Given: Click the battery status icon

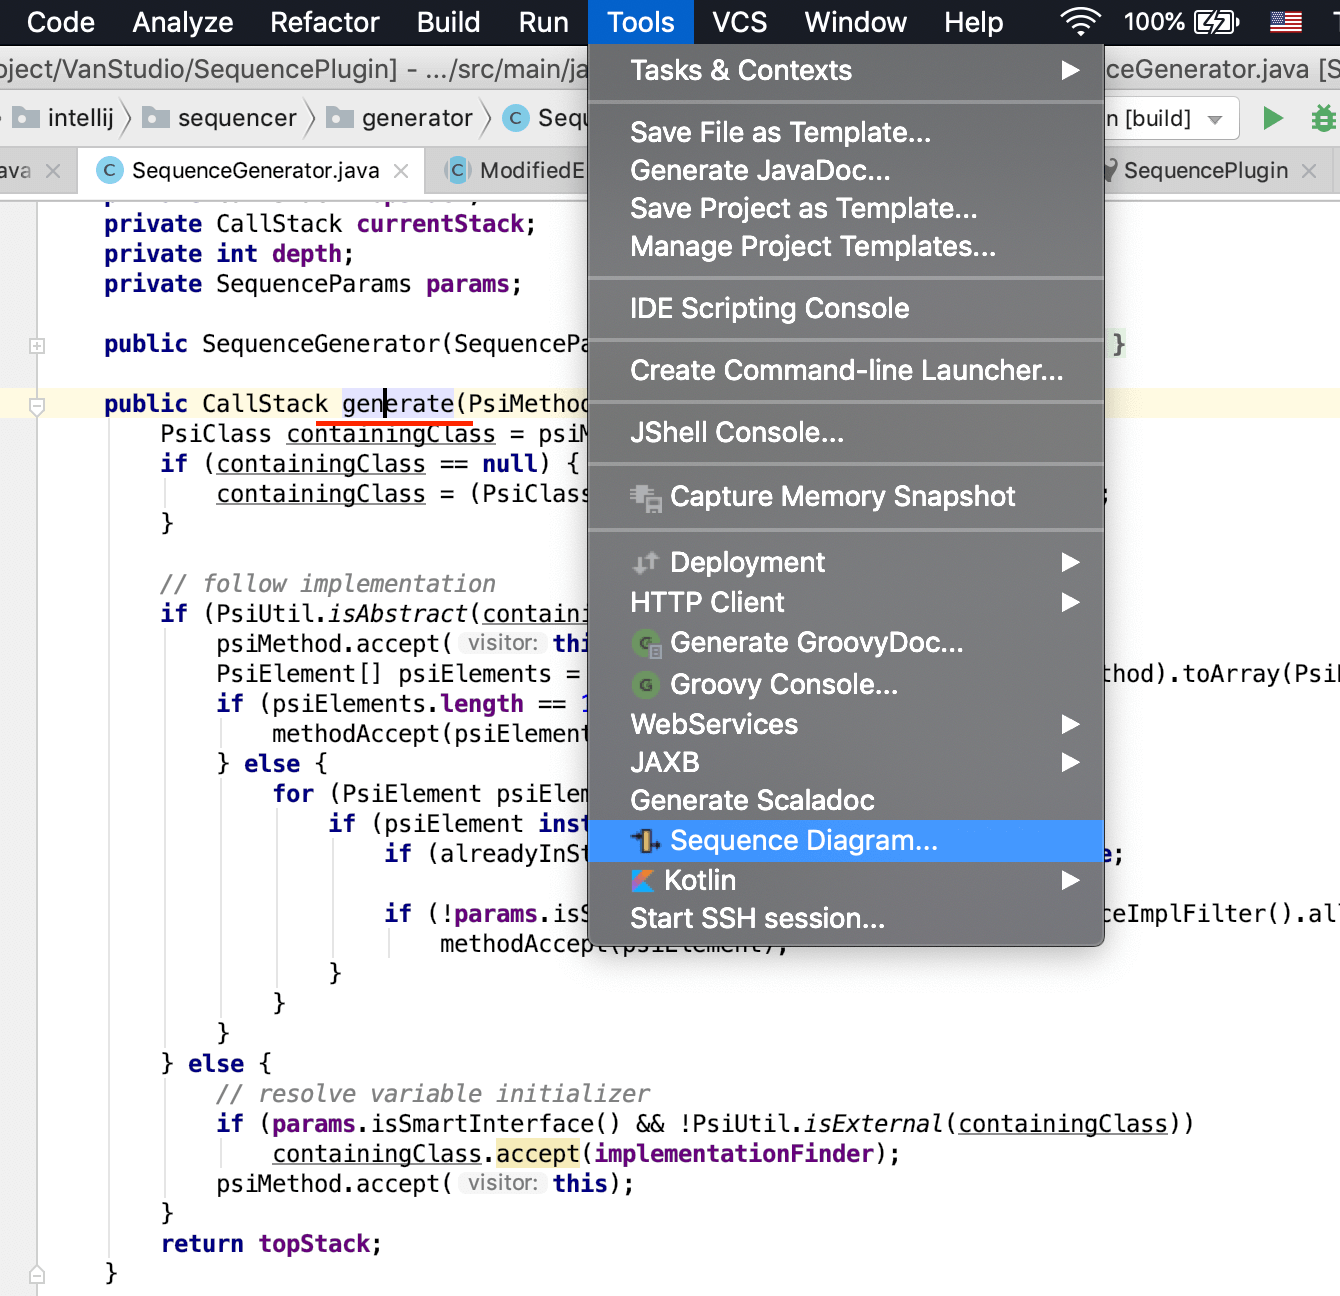Looking at the screenshot, I should [x=1217, y=22].
